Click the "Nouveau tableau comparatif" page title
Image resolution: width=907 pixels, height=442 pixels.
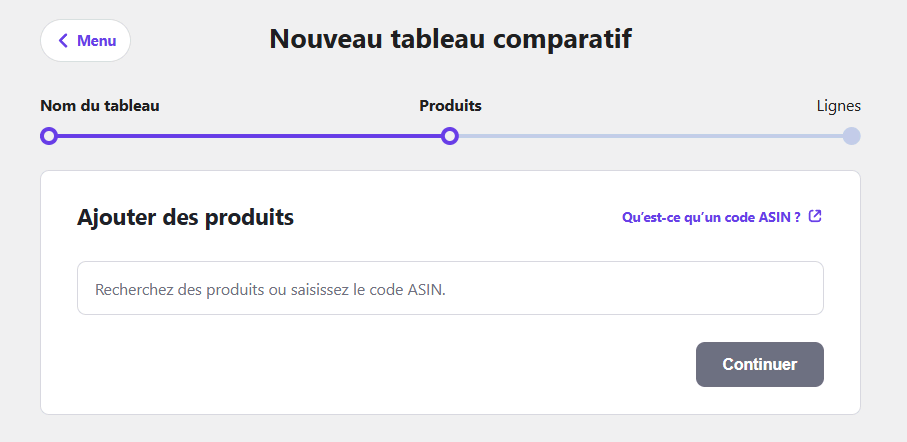pos(450,40)
